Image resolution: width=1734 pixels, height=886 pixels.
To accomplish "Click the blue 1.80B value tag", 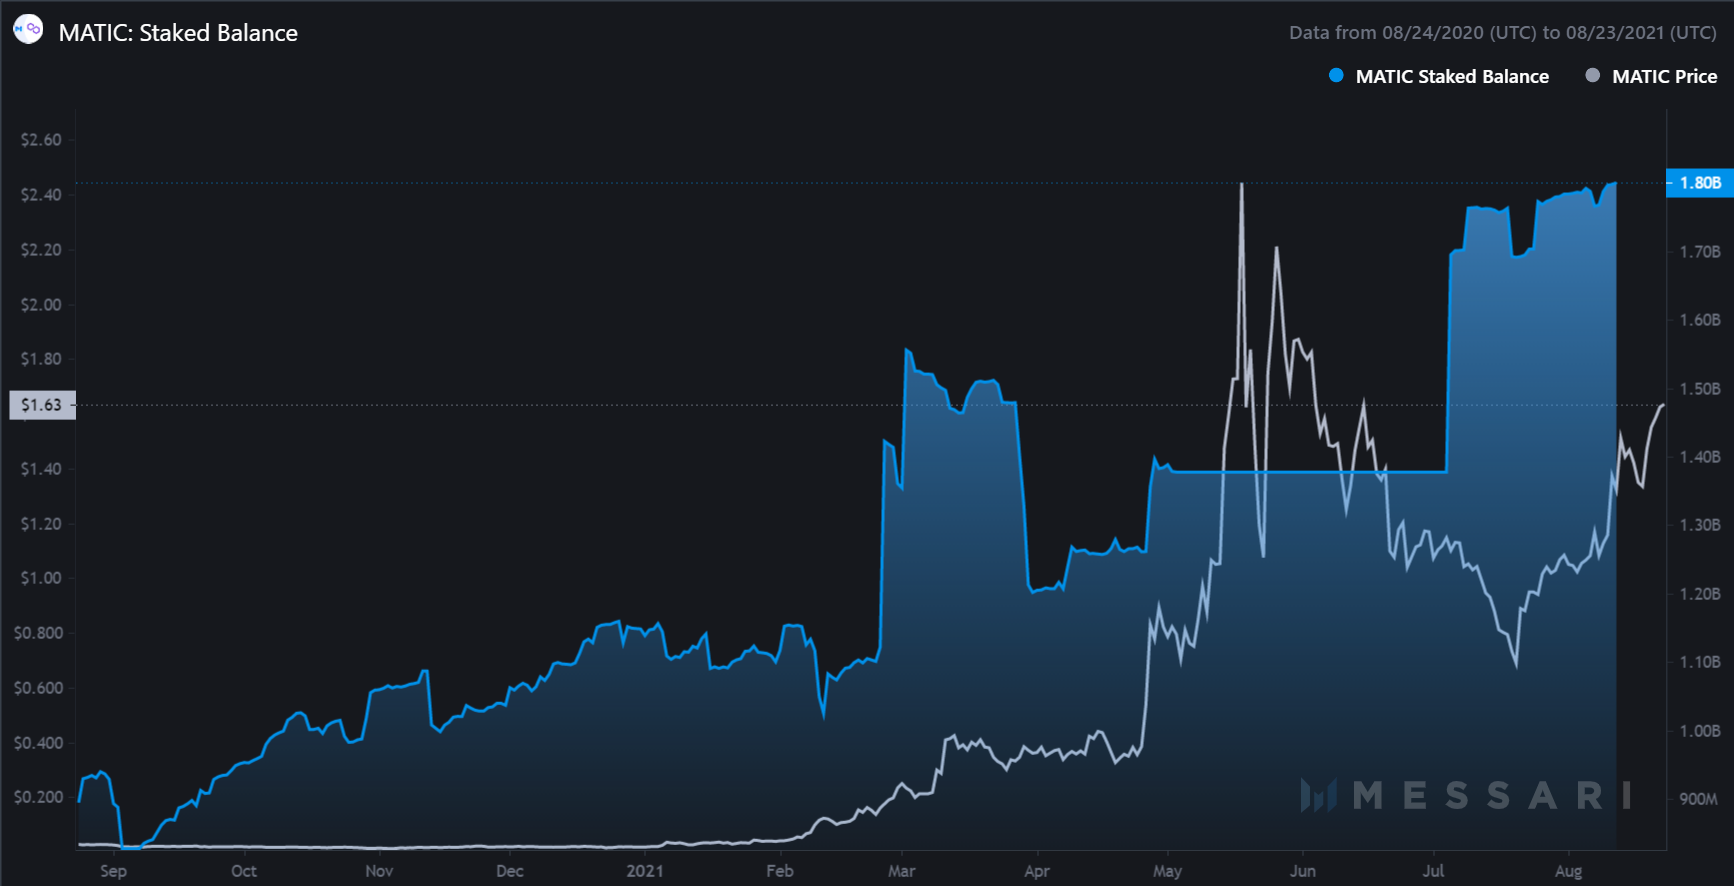I will pos(1700,183).
